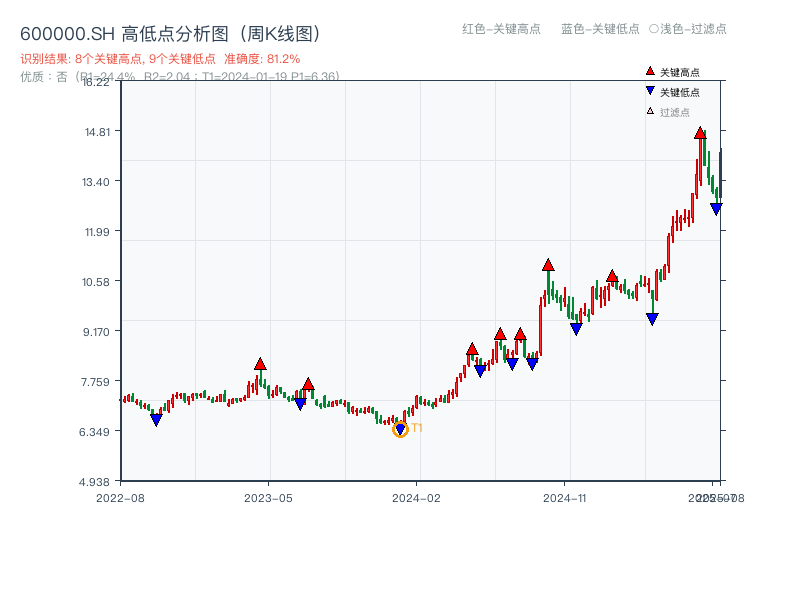Click the gray 过滤点 legend text label
This screenshot has width=800, height=600.
pyautogui.click(x=675, y=112)
